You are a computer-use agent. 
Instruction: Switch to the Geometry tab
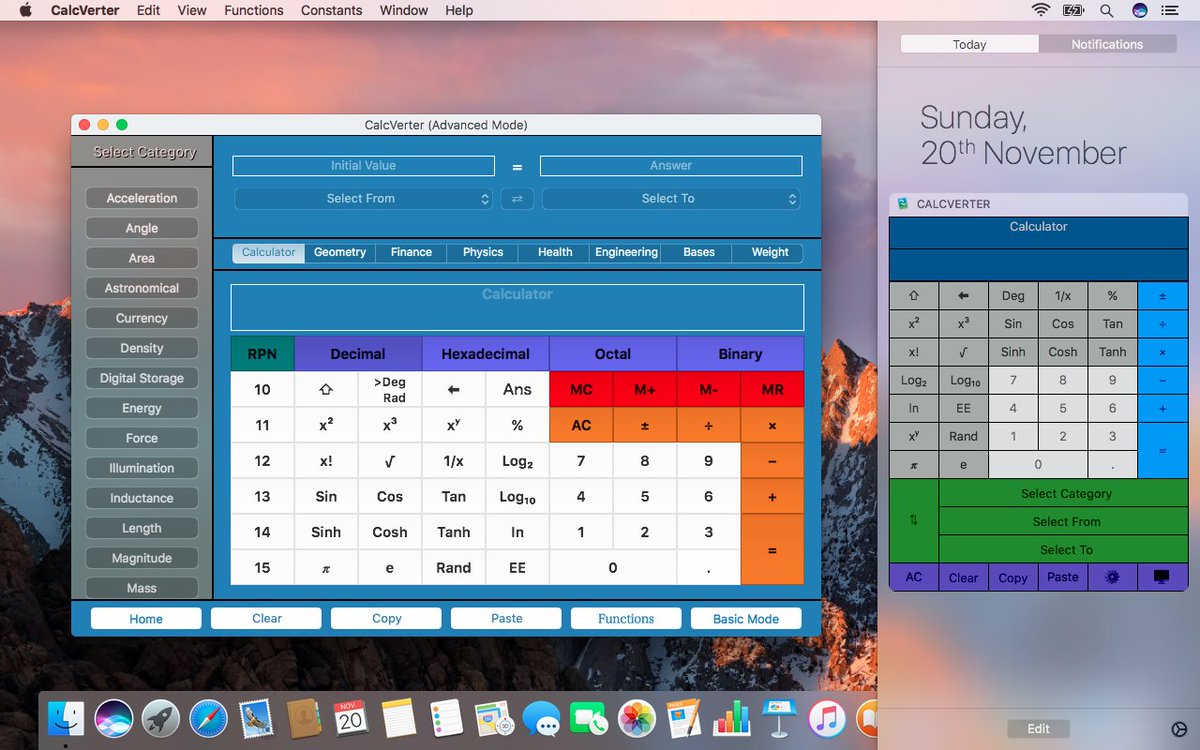pos(340,252)
